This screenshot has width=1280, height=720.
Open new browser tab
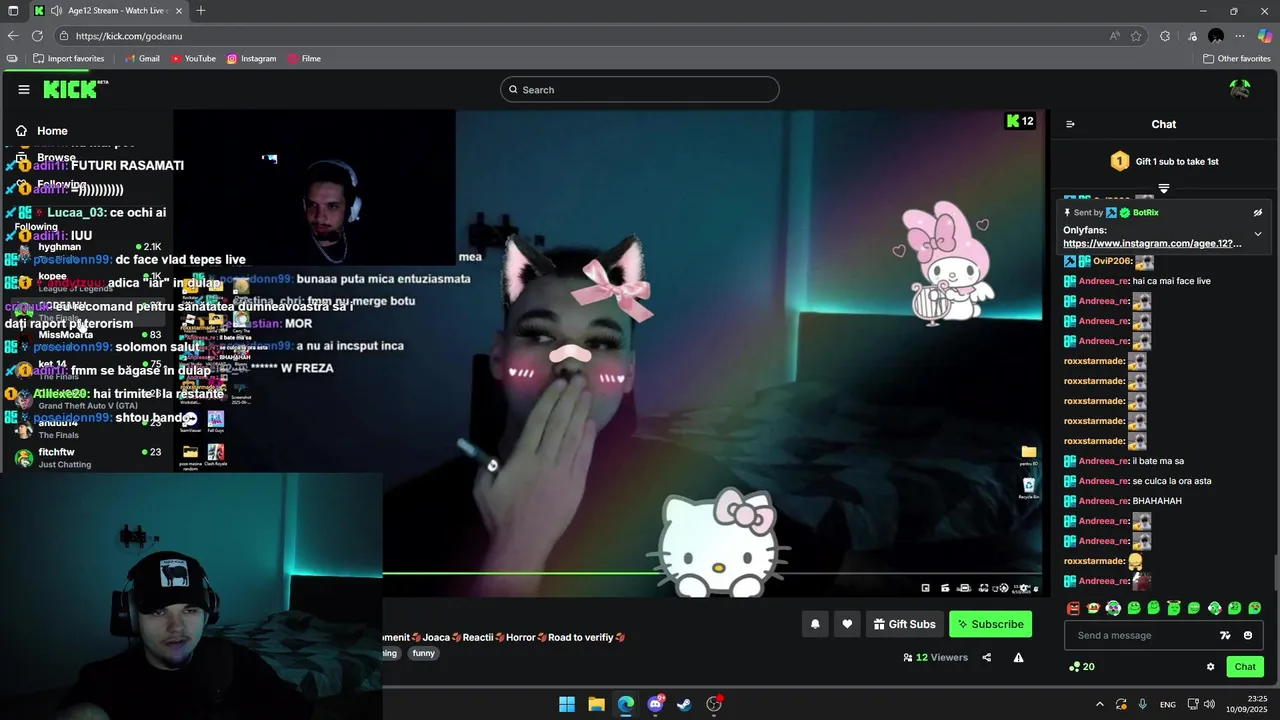pos(201,11)
